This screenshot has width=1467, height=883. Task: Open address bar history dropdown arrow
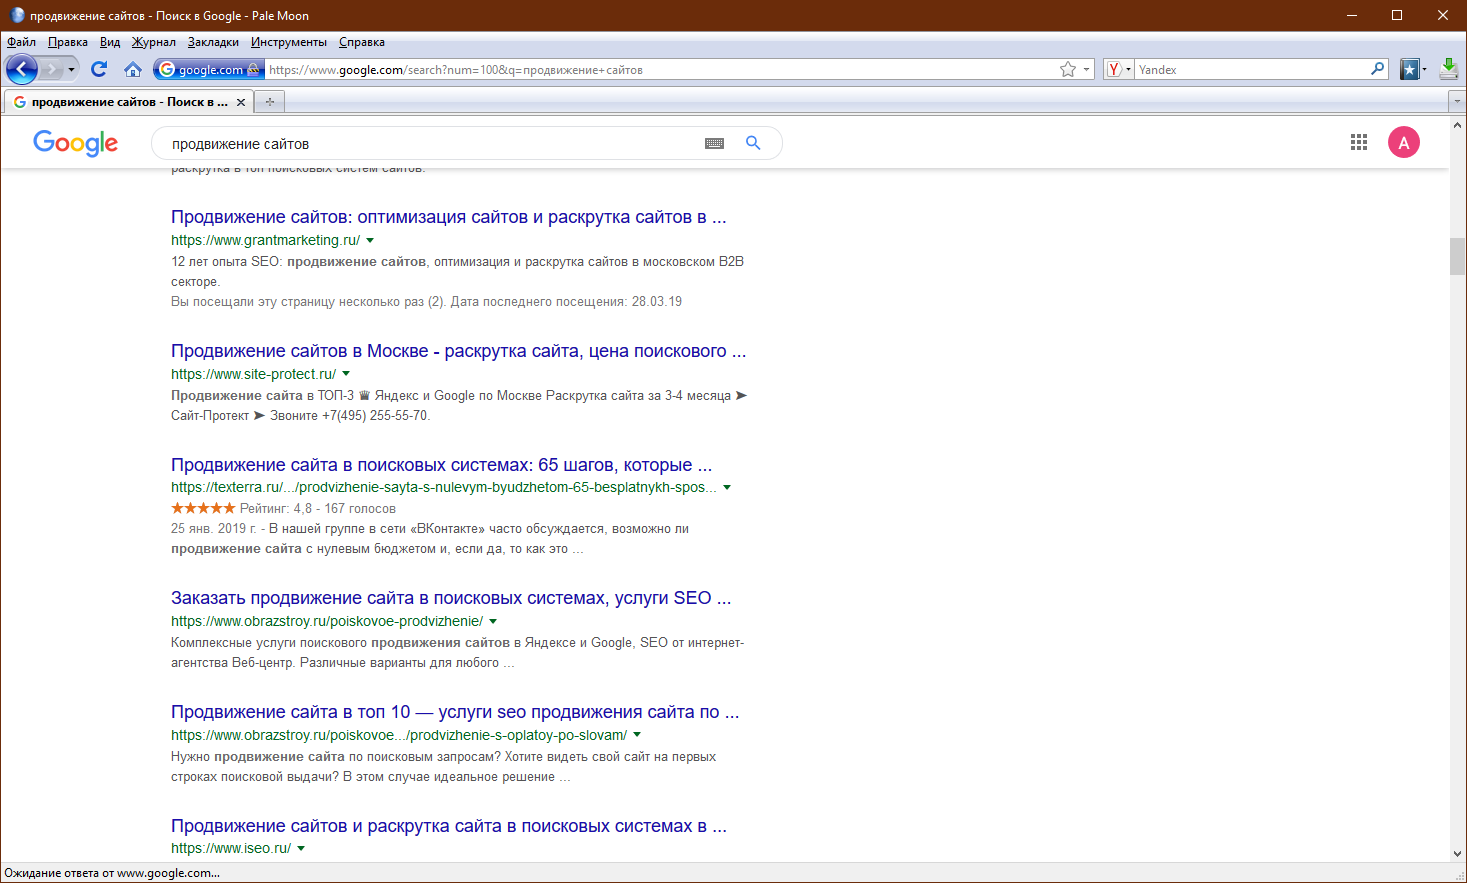point(1086,70)
